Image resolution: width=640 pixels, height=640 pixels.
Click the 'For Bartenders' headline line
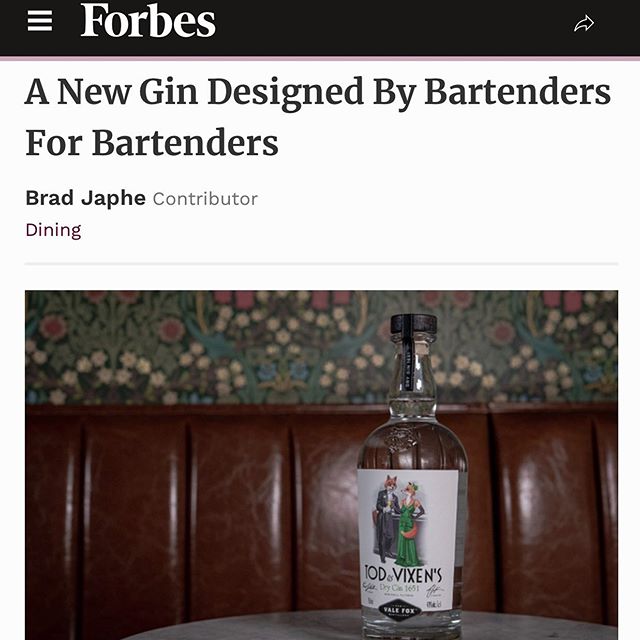click(x=152, y=143)
